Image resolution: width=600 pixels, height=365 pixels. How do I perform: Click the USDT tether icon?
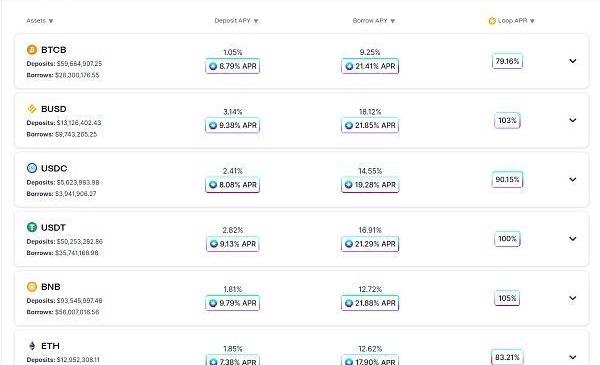pos(32,227)
